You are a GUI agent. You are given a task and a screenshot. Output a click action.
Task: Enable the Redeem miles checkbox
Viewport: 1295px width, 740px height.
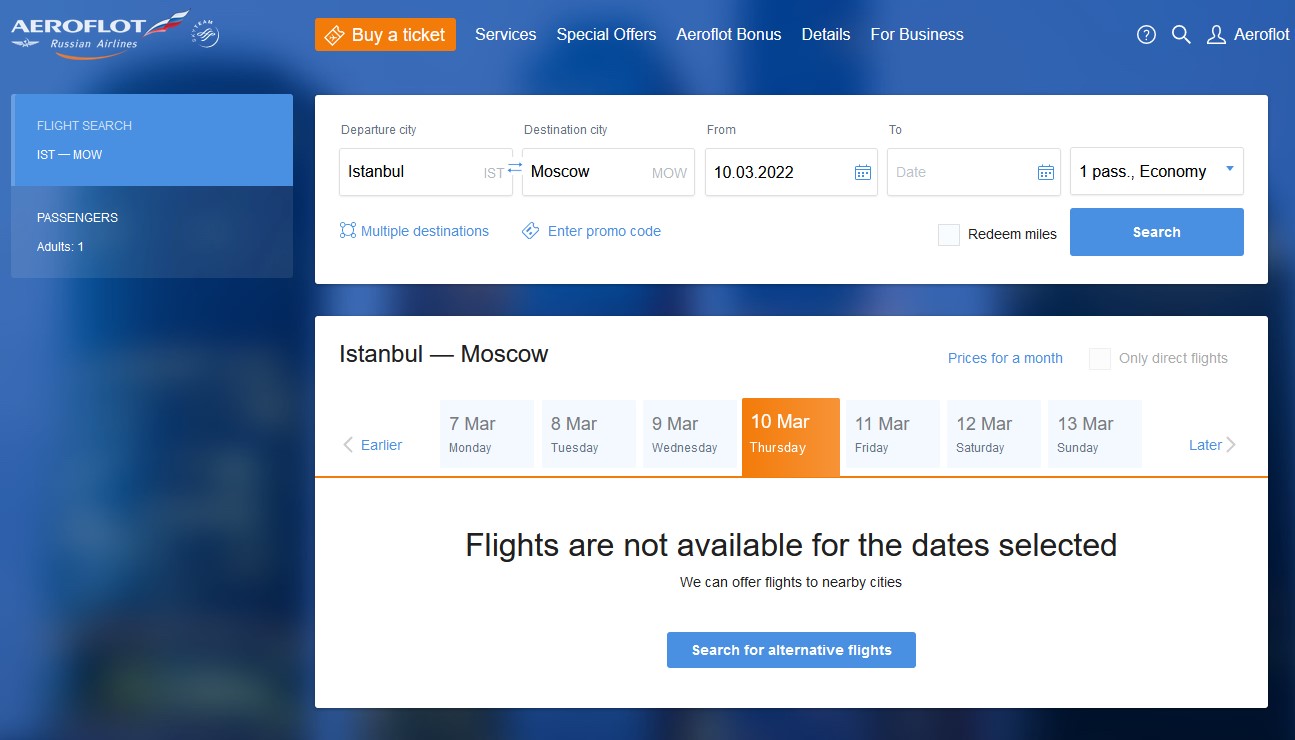949,235
